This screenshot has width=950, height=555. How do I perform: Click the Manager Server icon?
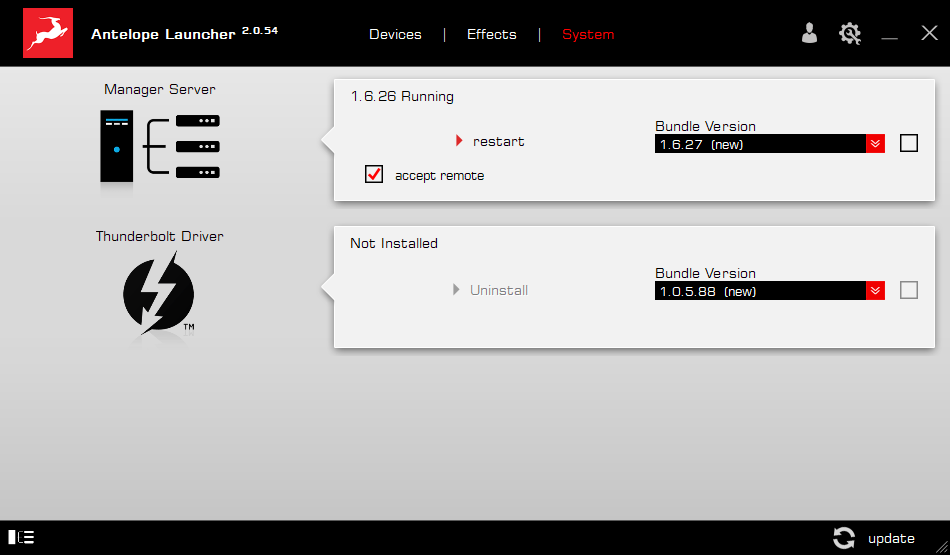tap(160, 147)
